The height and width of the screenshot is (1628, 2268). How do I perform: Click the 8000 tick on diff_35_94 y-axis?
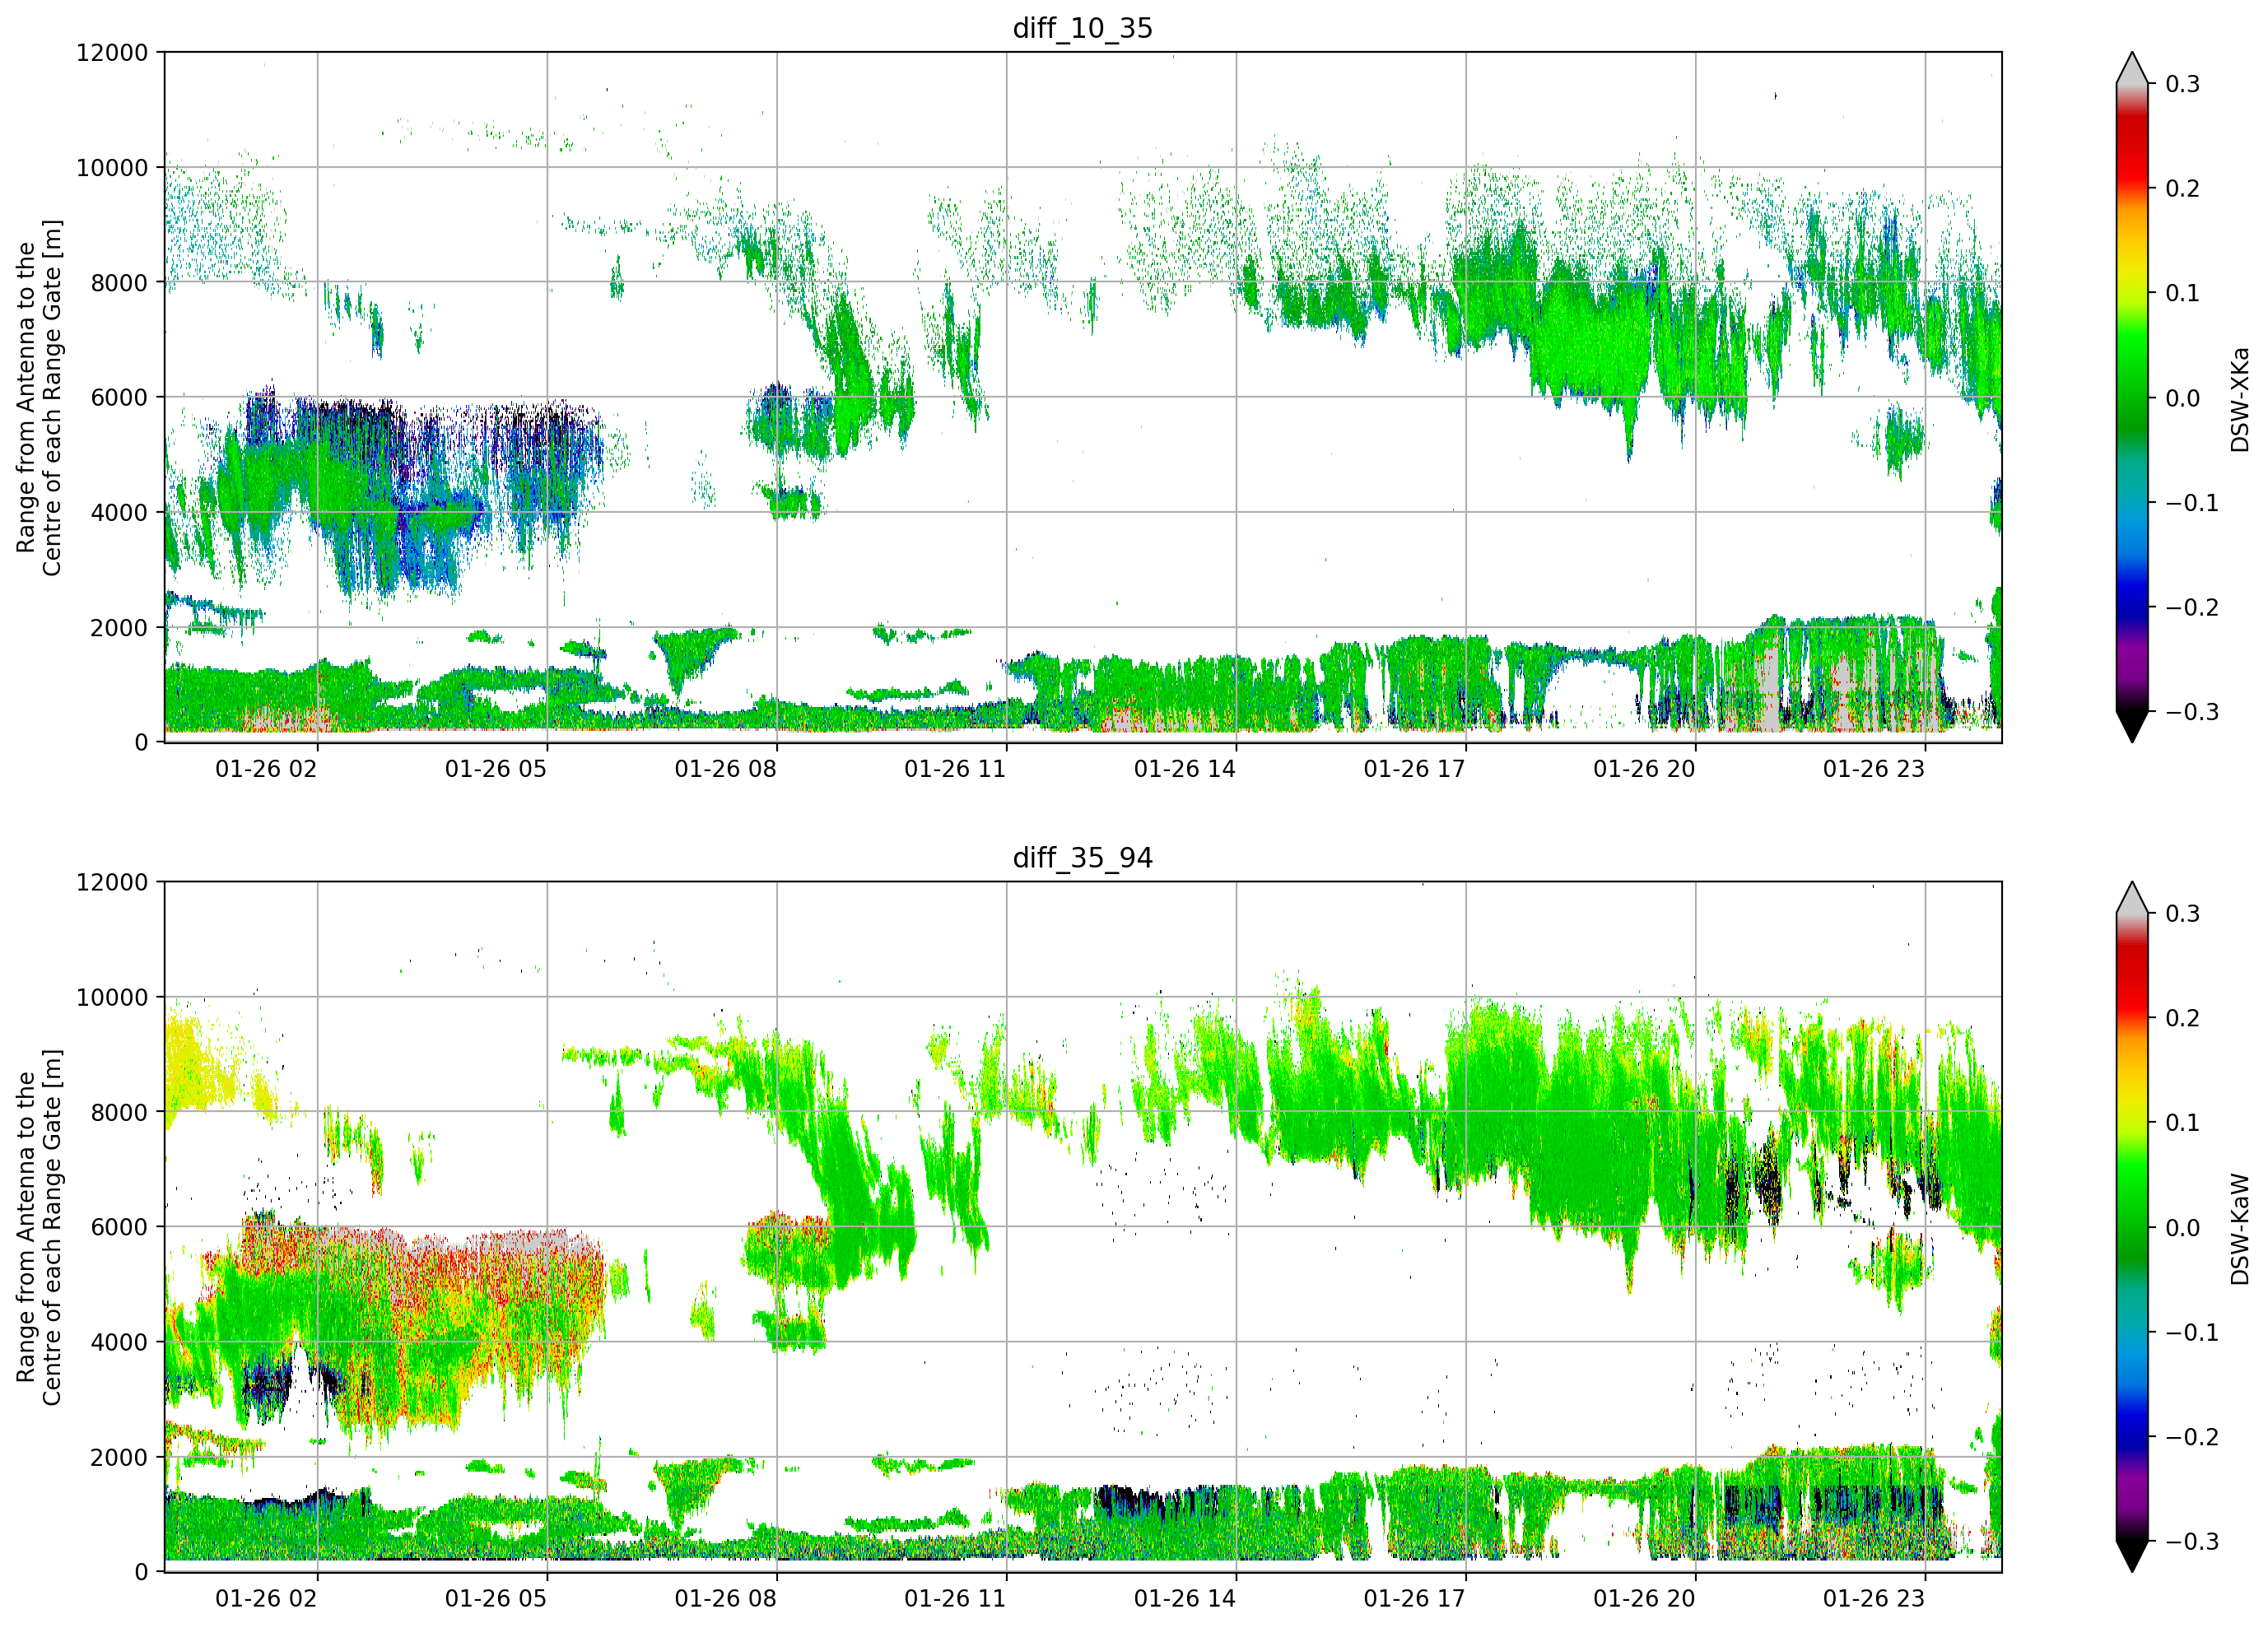119,1112
